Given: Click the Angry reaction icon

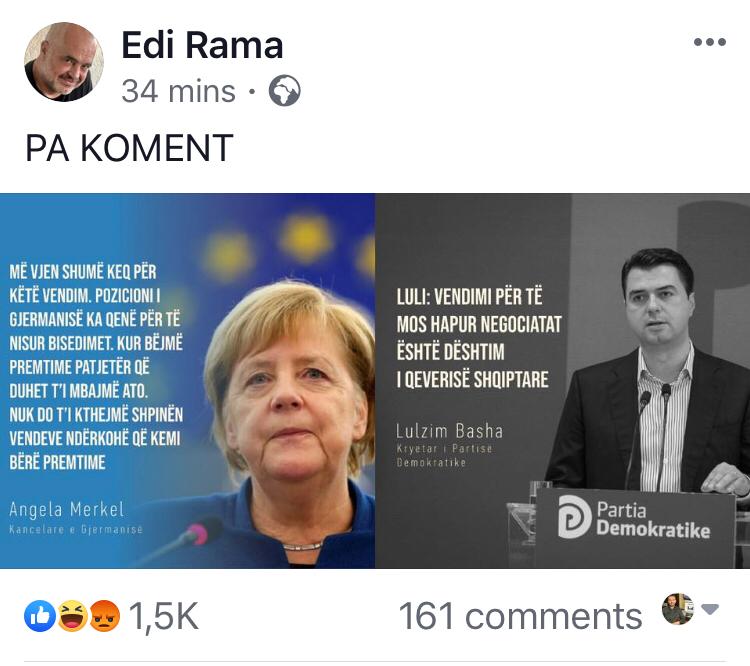Looking at the screenshot, I should 104,616.
